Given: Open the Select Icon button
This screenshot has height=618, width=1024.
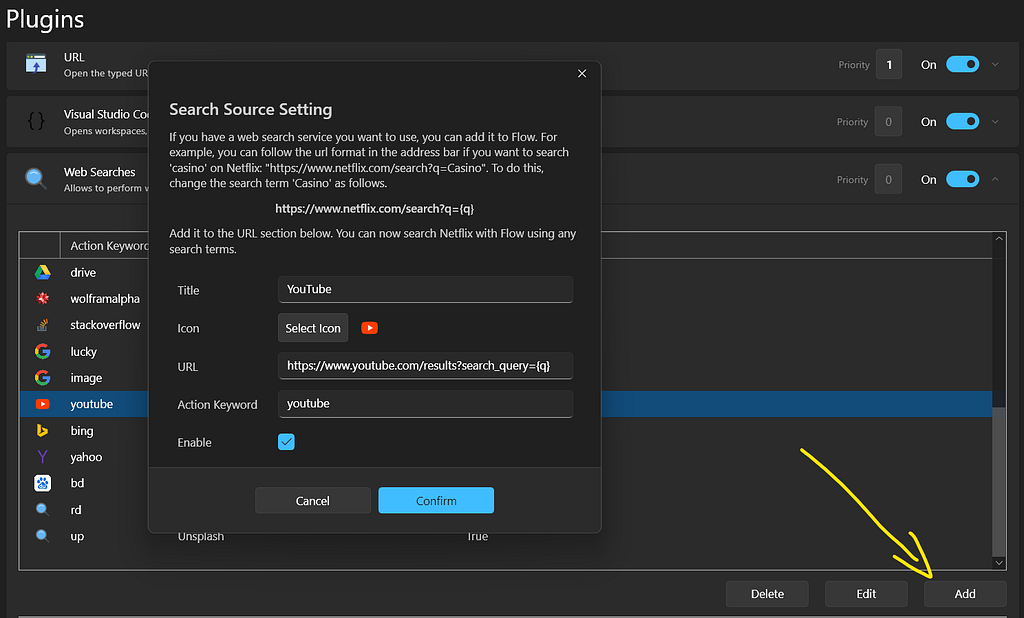Looking at the screenshot, I should (x=313, y=328).
